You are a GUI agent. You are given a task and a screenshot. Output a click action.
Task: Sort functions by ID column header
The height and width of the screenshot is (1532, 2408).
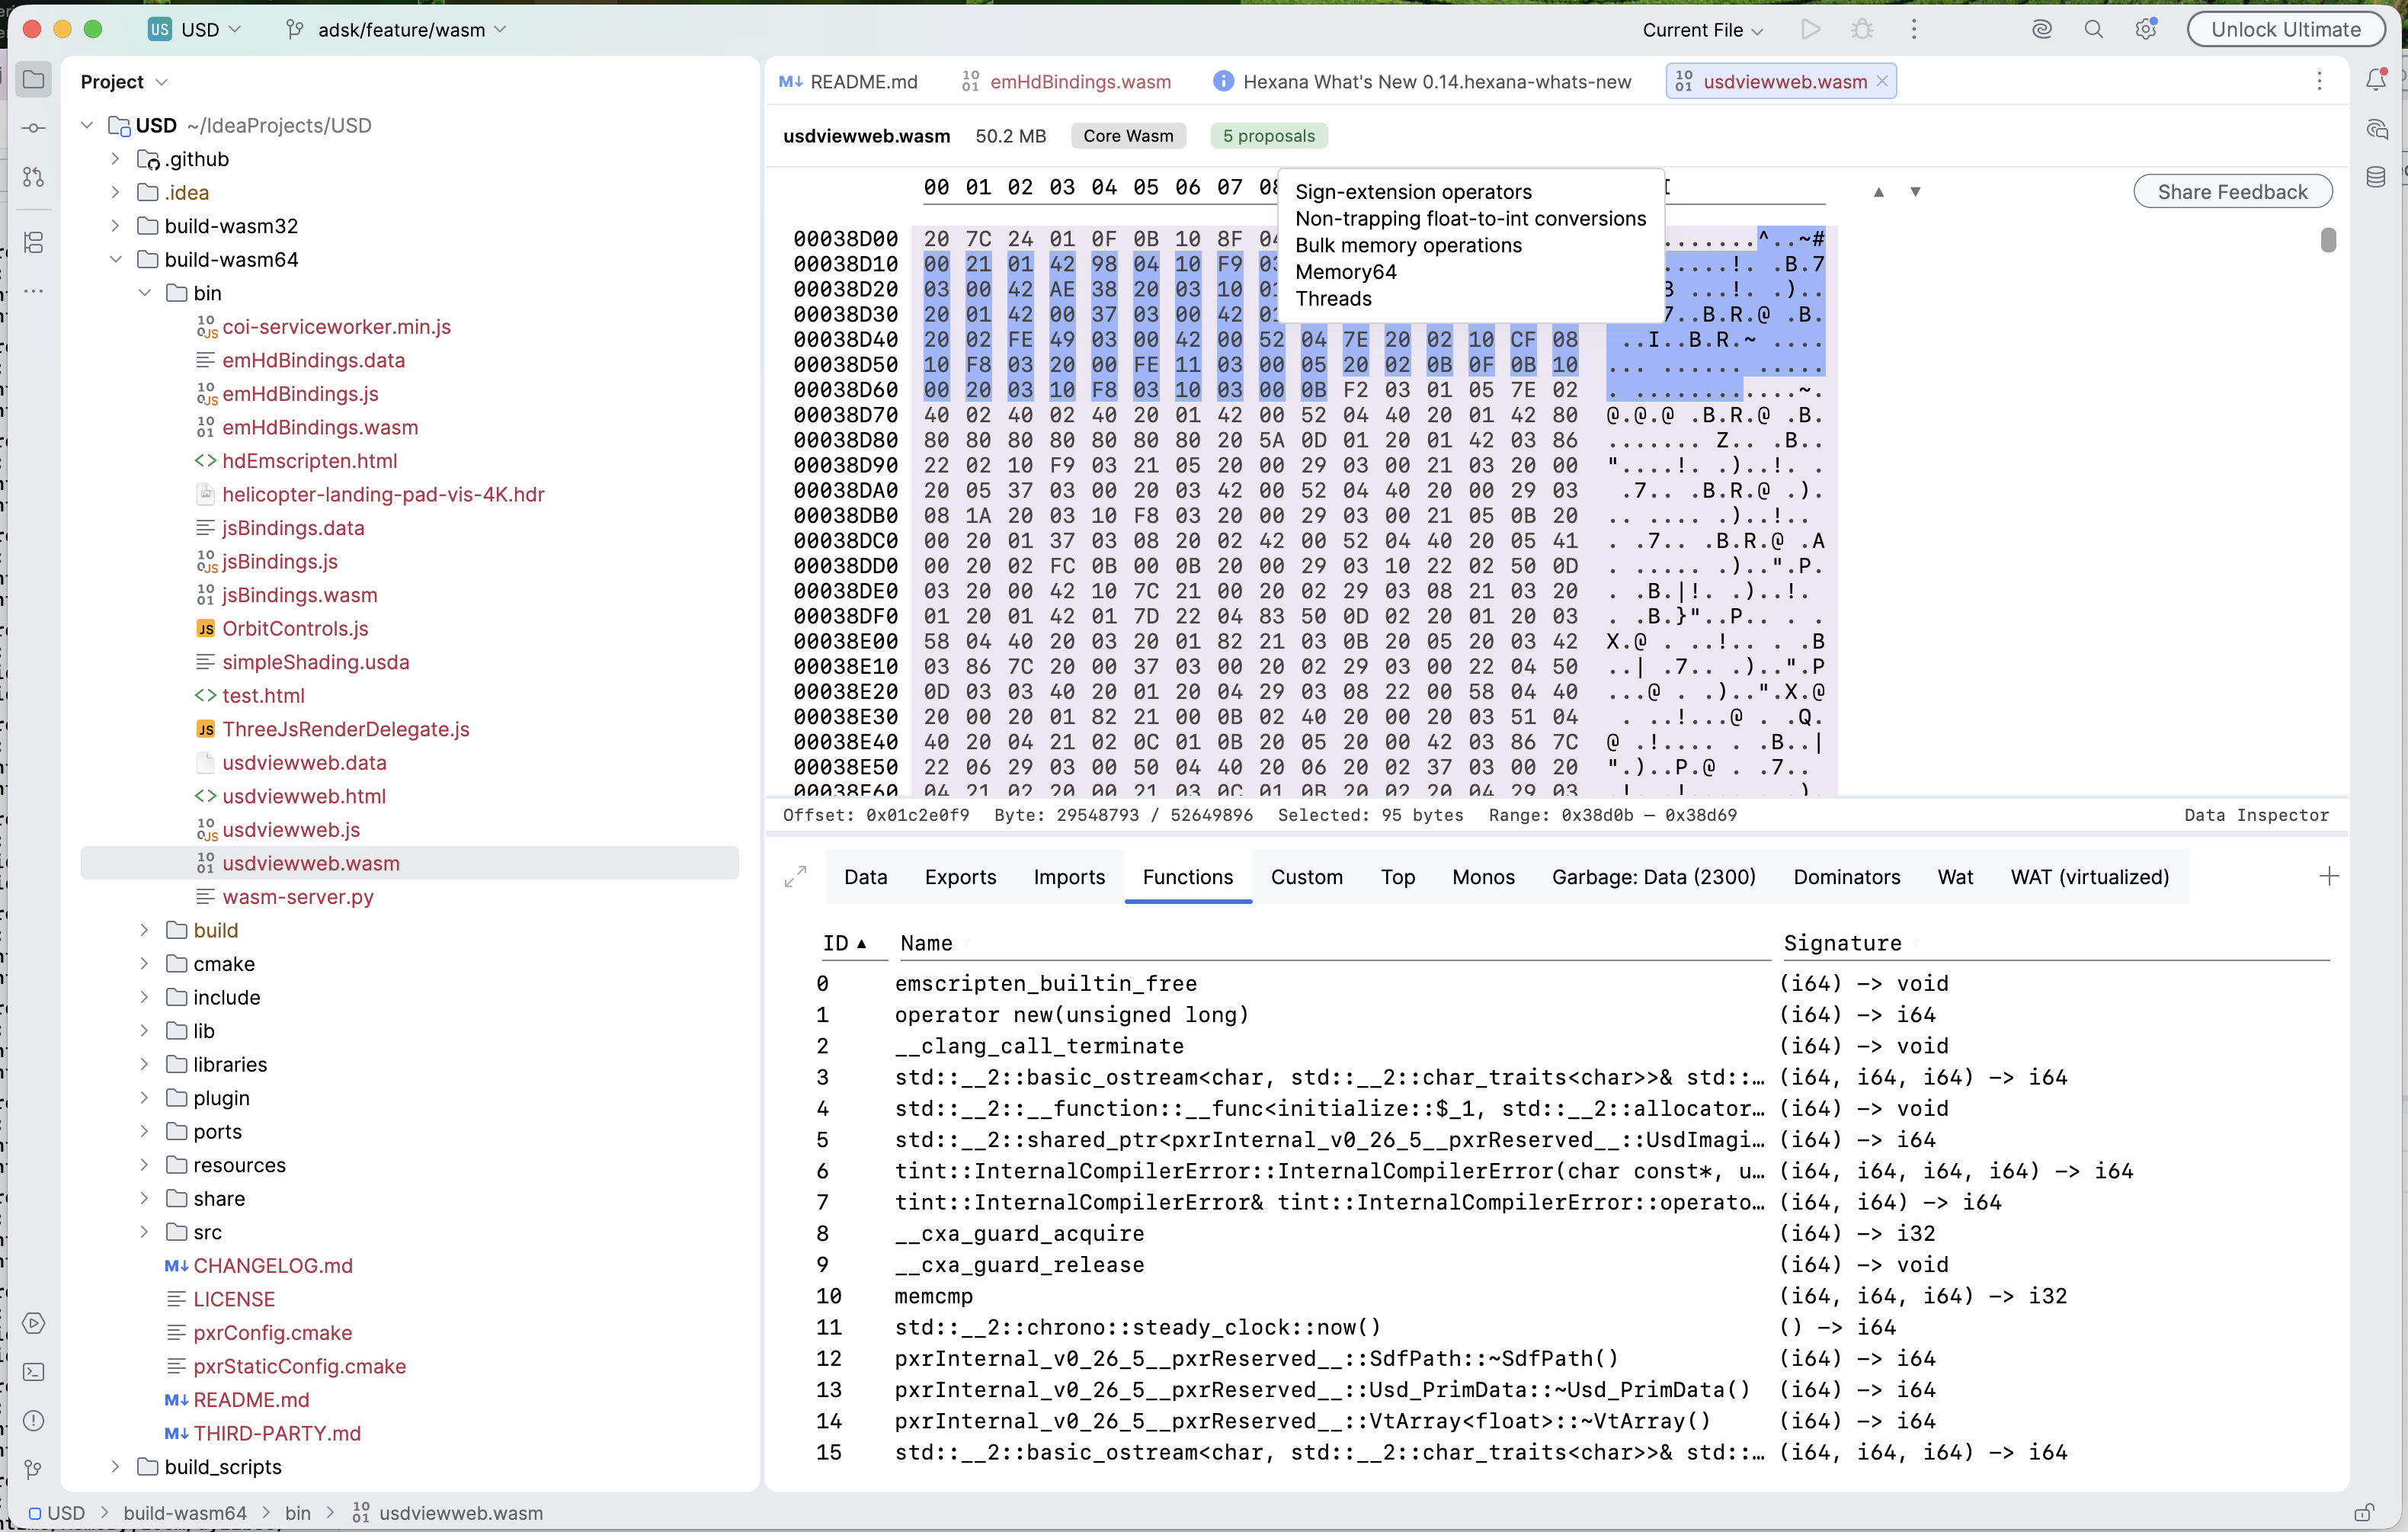click(x=844, y=943)
